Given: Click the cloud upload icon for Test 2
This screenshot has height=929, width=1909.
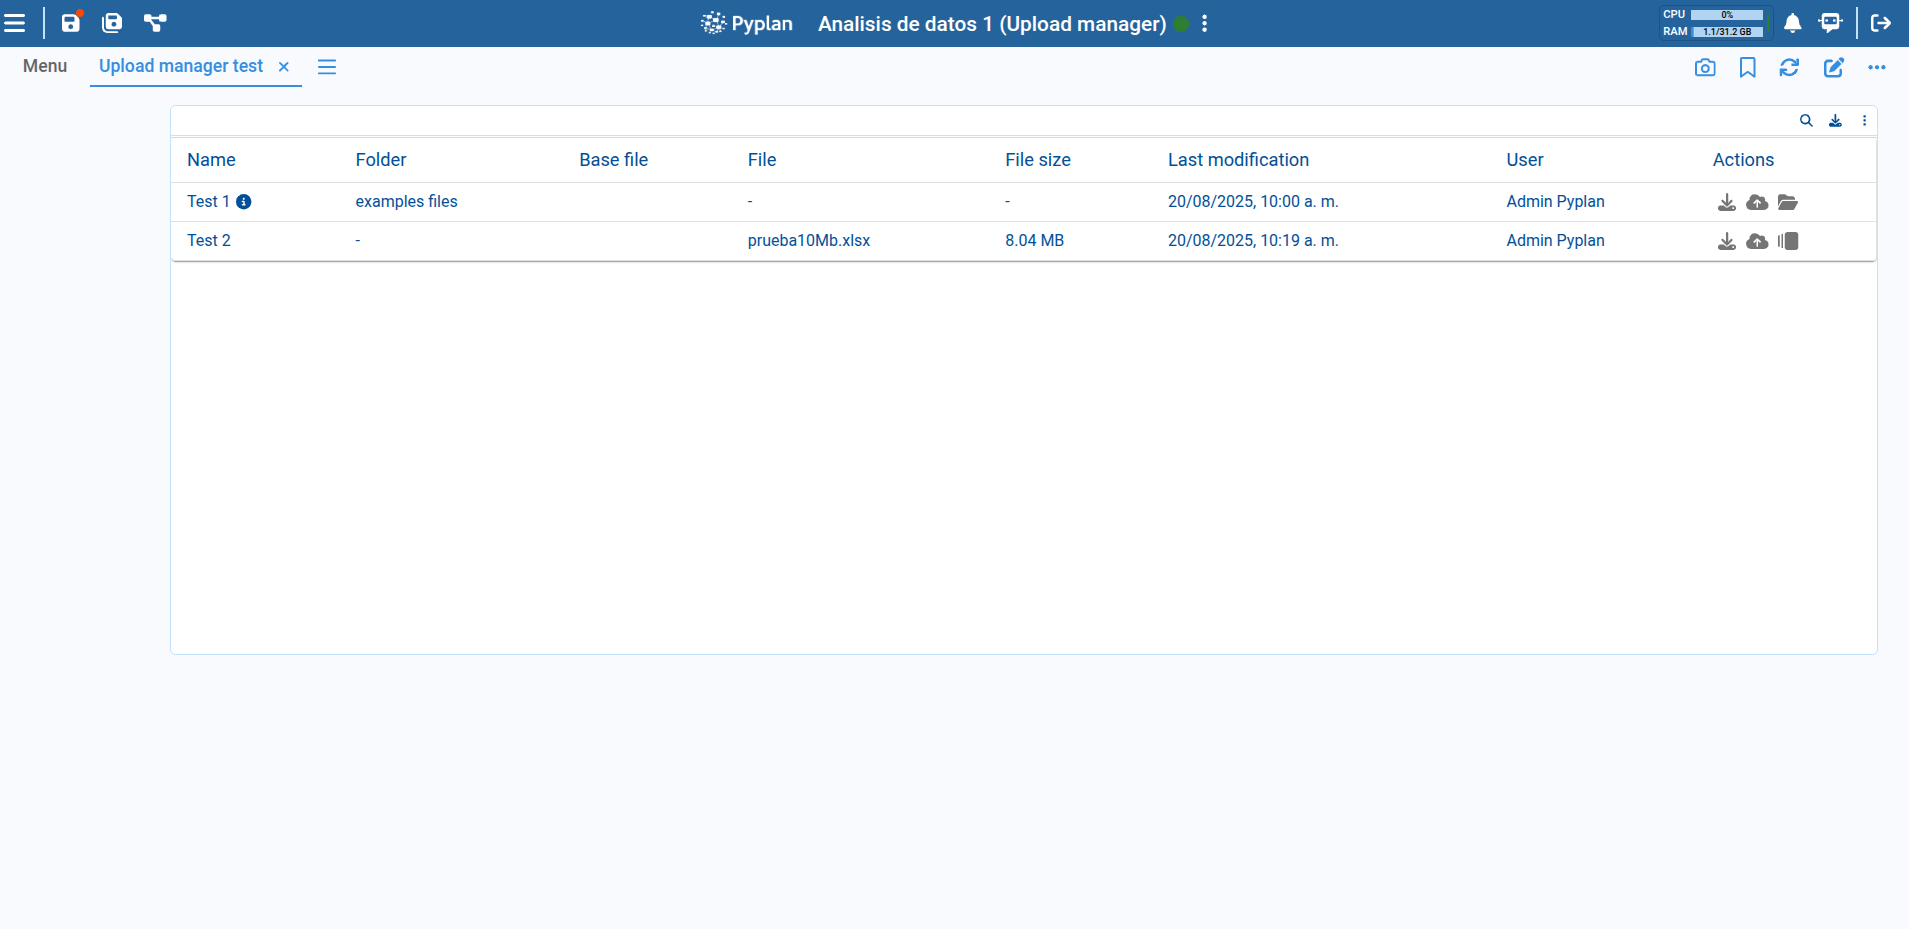Looking at the screenshot, I should tap(1757, 240).
